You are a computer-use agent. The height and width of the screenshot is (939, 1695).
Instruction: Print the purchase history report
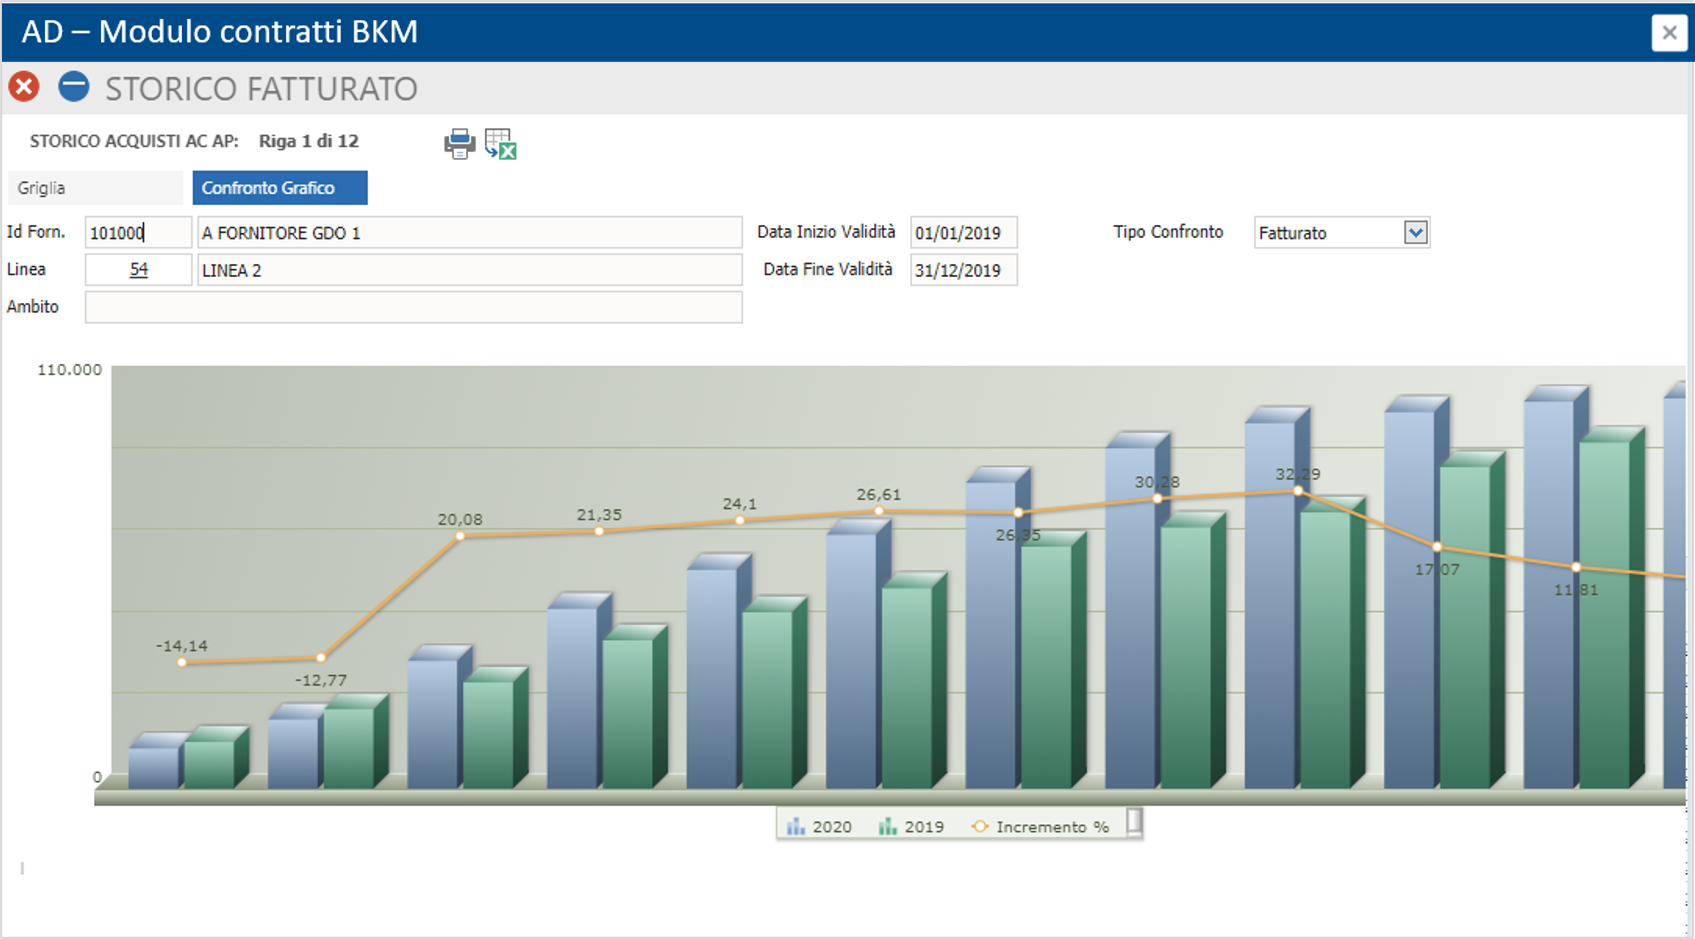click(459, 144)
